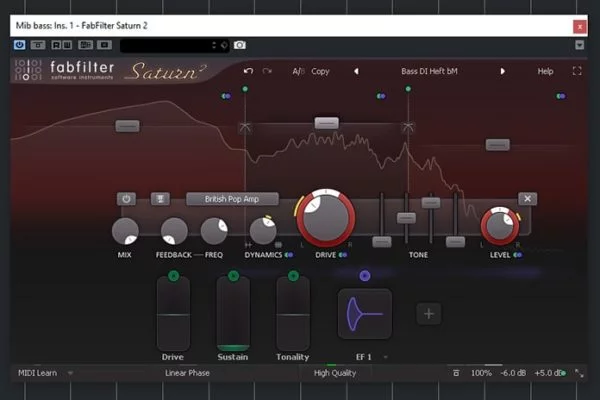Click the up/down preset arrows in host field
Viewport: 600px width, 400px height.
pyautogui.click(x=214, y=46)
